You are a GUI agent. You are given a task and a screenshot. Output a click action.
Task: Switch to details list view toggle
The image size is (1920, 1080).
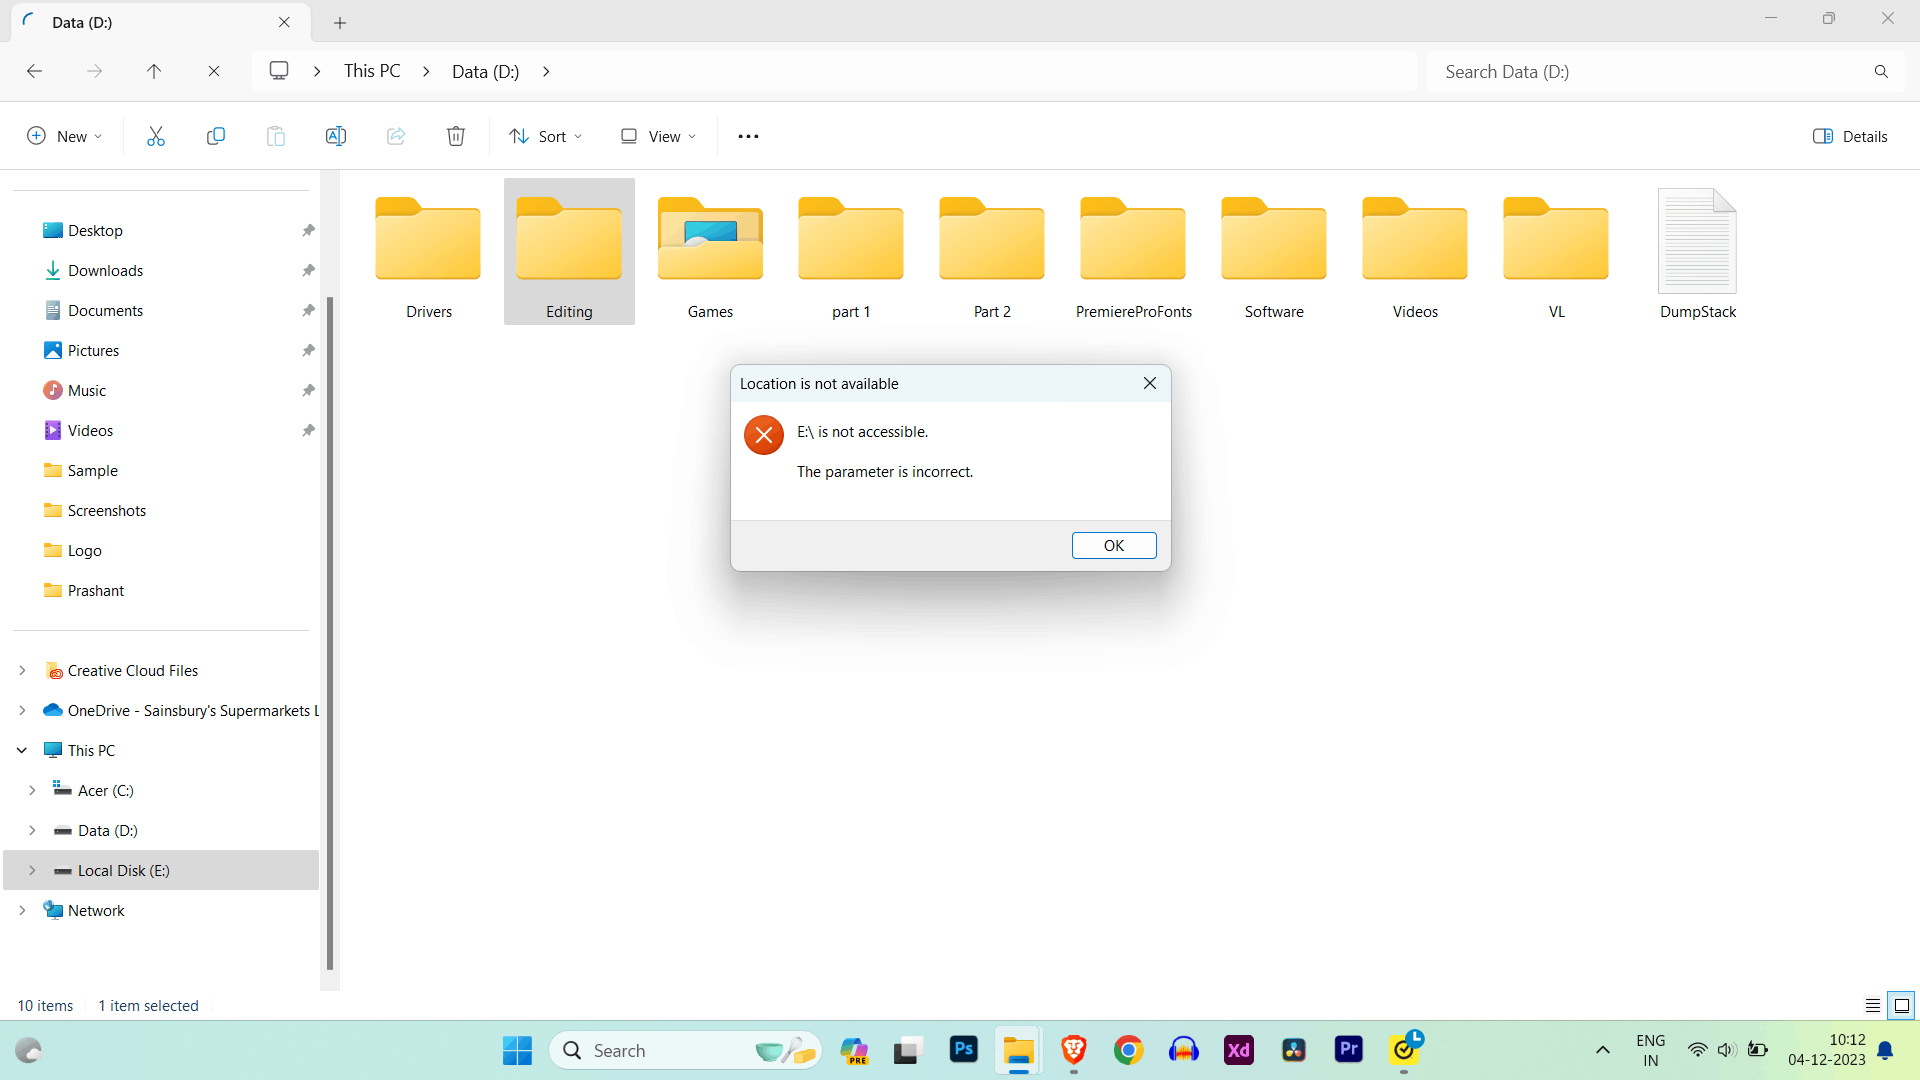[1873, 1006]
